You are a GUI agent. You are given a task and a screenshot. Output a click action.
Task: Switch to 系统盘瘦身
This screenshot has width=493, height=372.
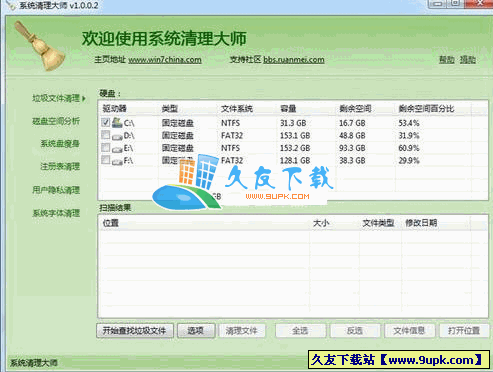[x=60, y=144]
